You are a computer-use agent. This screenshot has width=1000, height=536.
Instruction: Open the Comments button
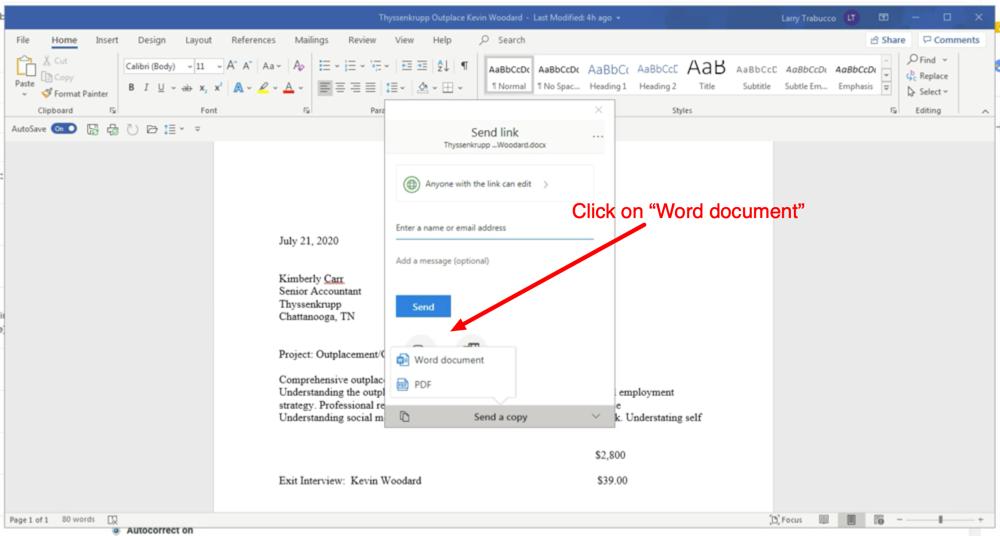(x=951, y=40)
